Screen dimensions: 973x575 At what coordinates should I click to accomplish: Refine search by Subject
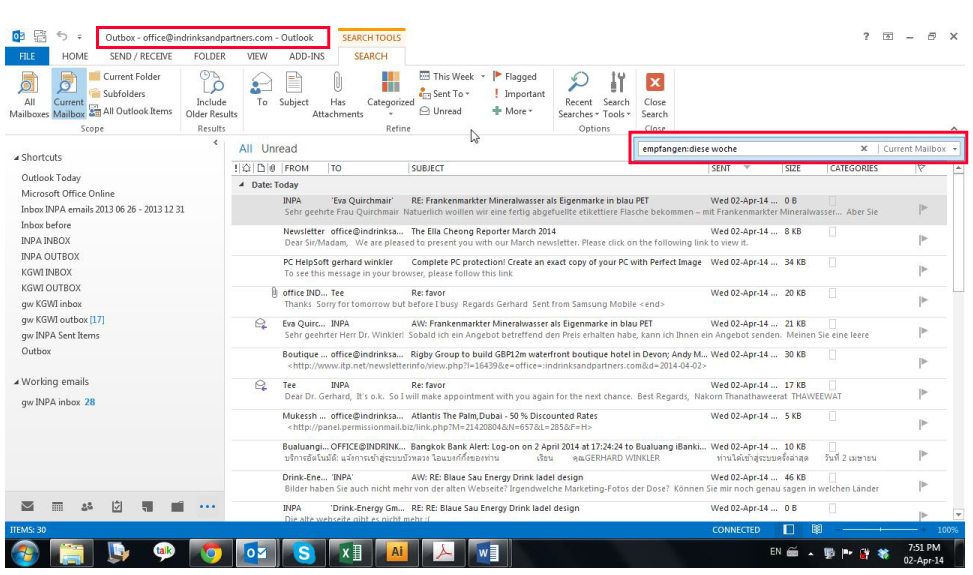294,89
